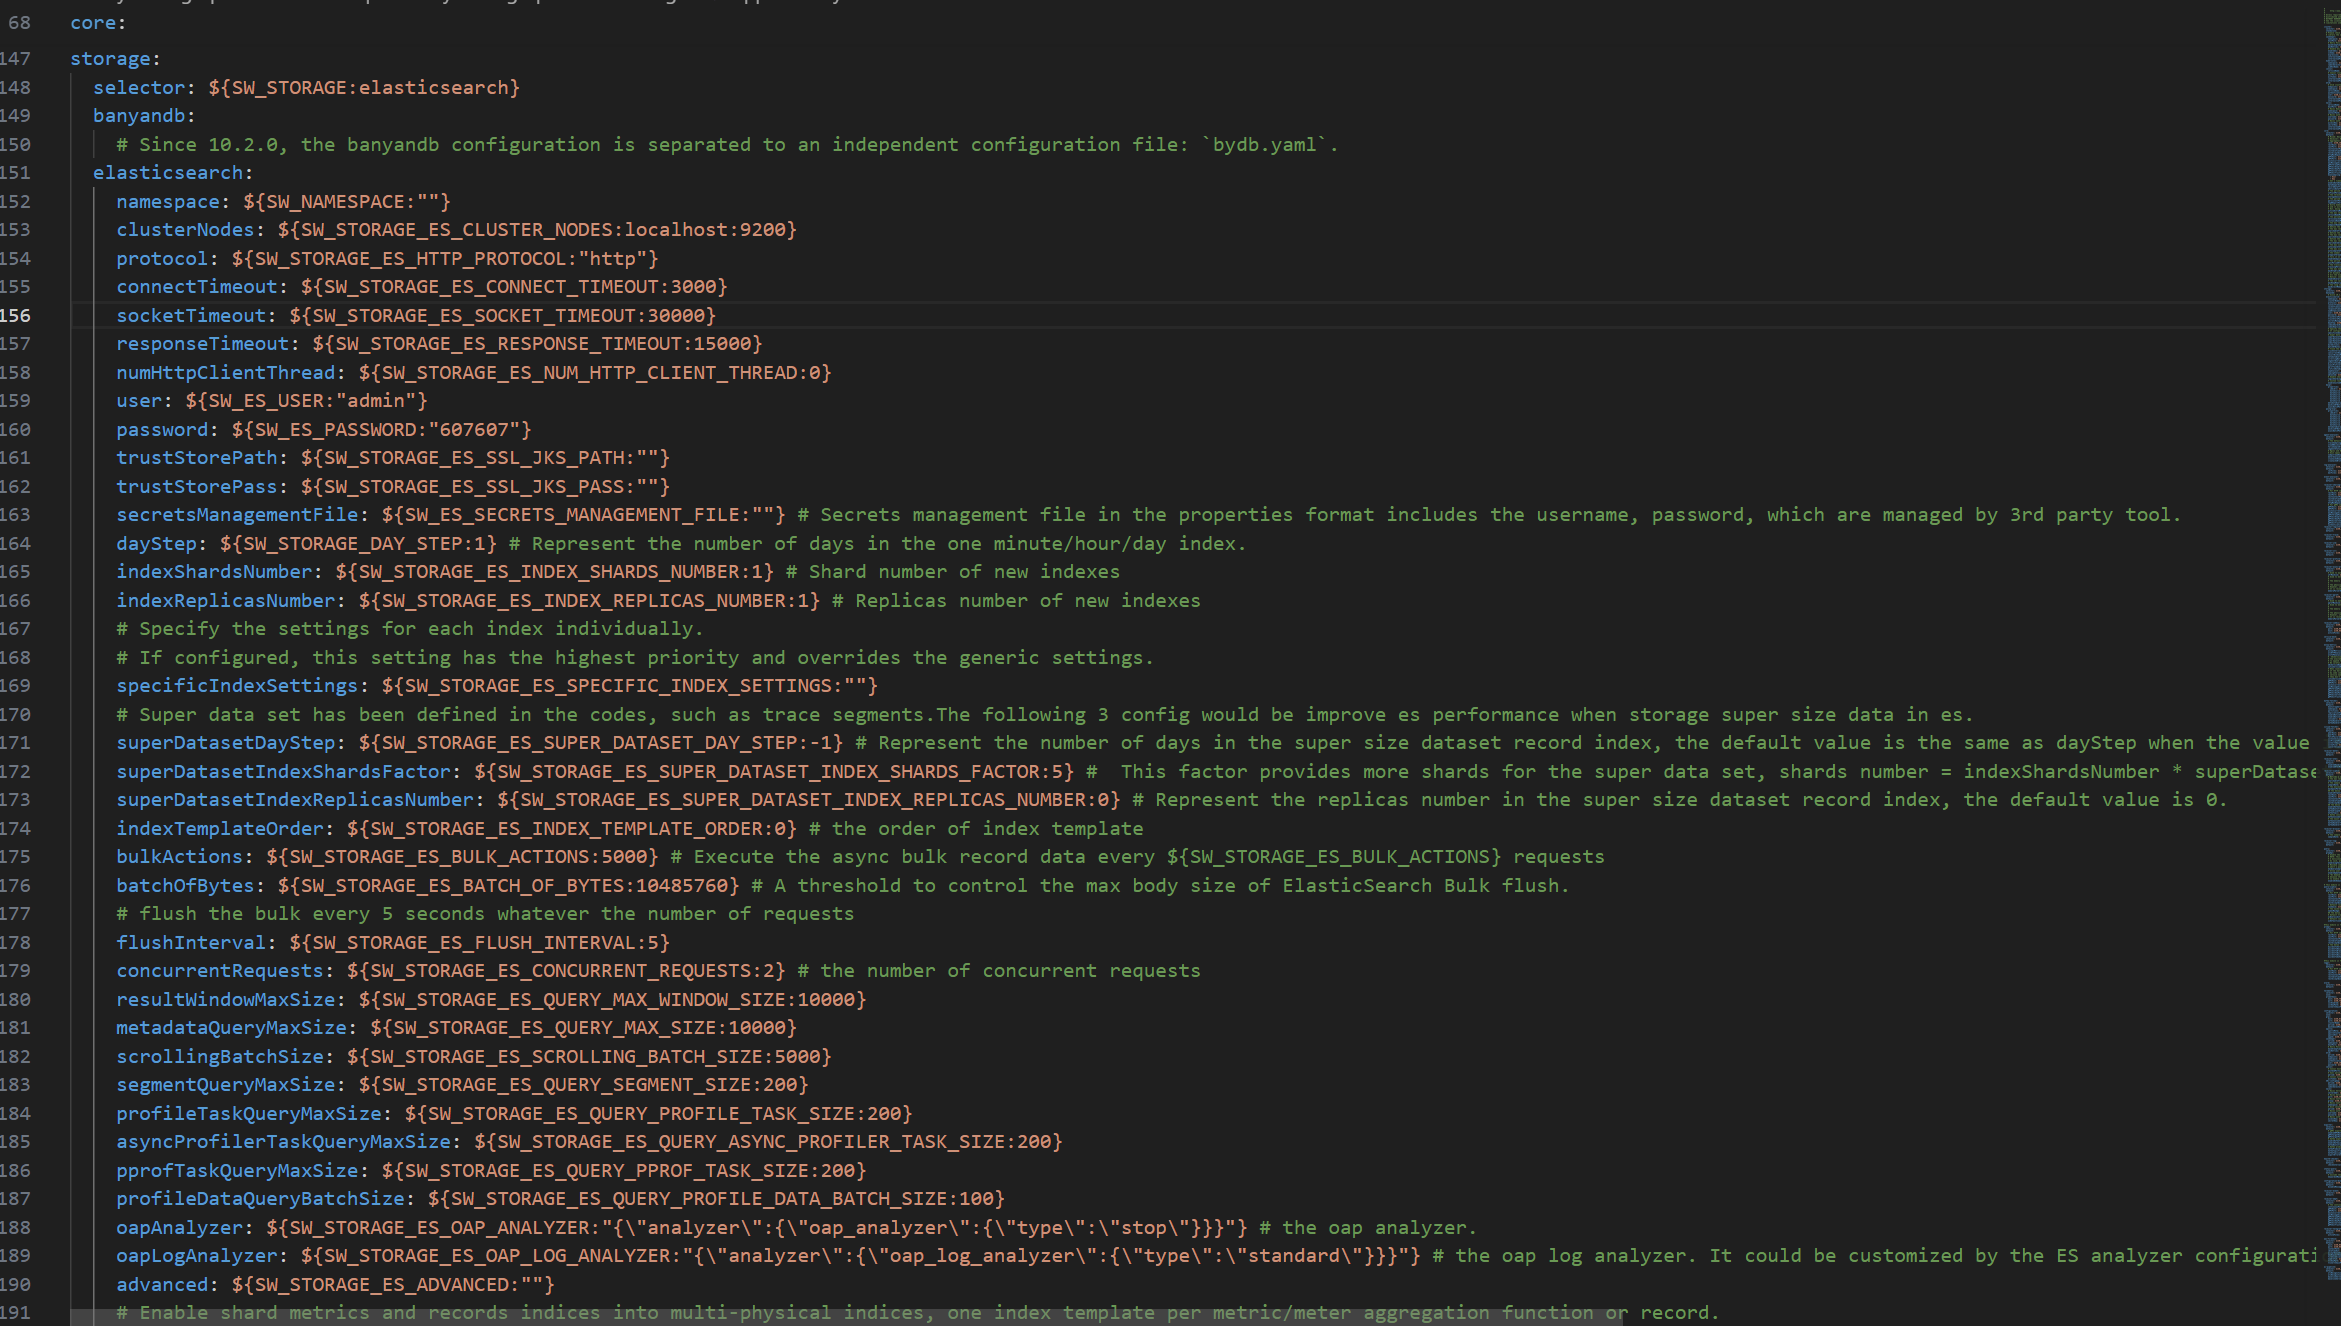Click the 'oapLogAnalyzer' property name
This screenshot has height=1326, width=2341.
[x=196, y=1256]
